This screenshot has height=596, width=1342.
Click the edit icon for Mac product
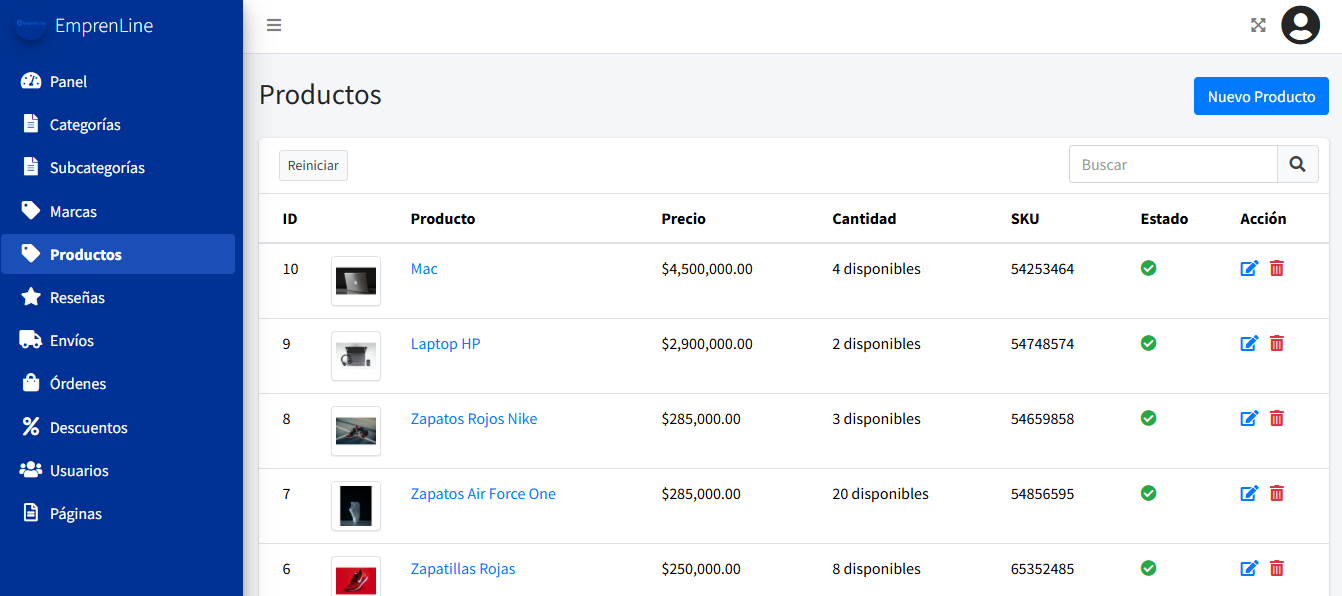[1249, 268]
